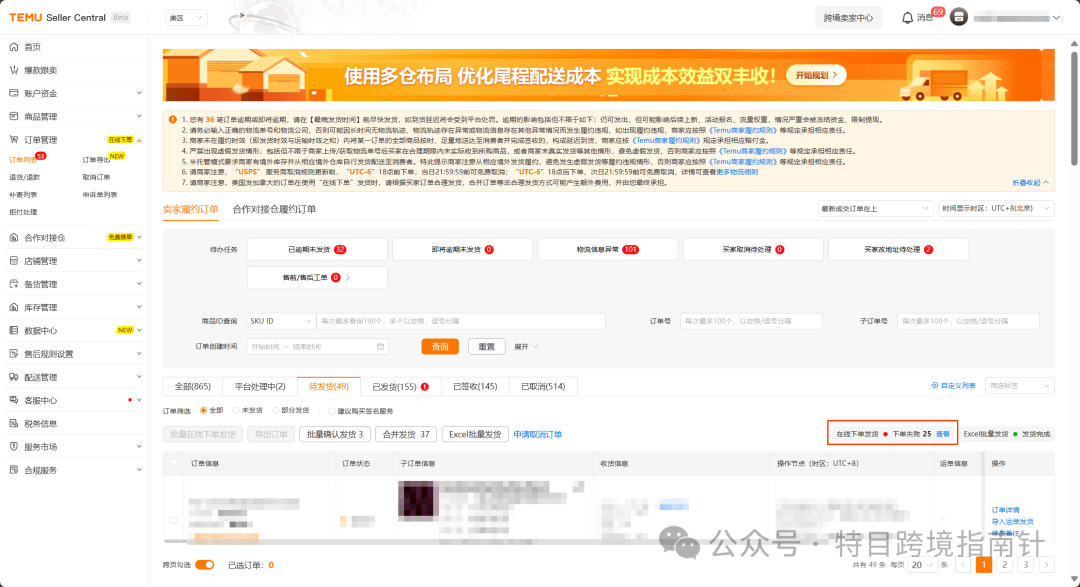Screen dimensions: 1080x587
Task: Click the 配送管理 truck icon
Action: tap(14, 377)
